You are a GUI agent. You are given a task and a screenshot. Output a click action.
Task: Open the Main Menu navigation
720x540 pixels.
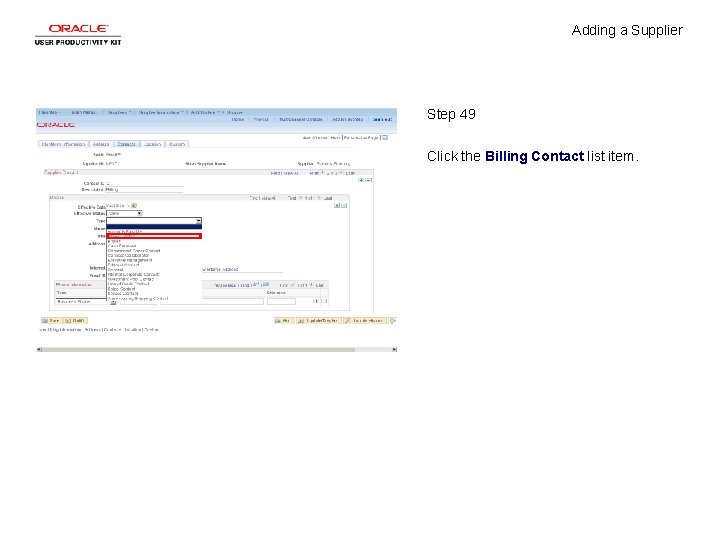[84, 112]
